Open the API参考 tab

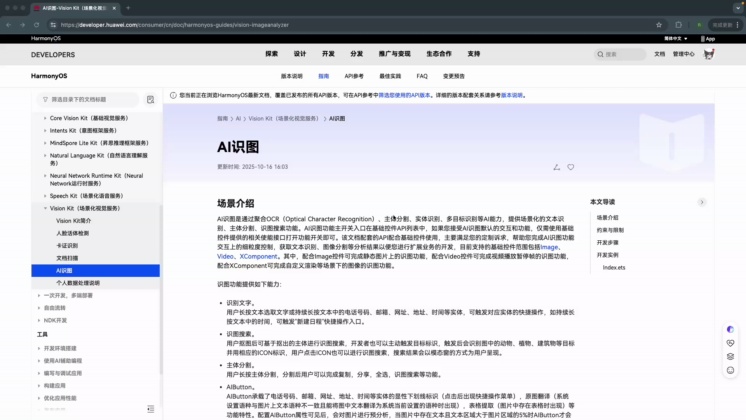point(354,76)
